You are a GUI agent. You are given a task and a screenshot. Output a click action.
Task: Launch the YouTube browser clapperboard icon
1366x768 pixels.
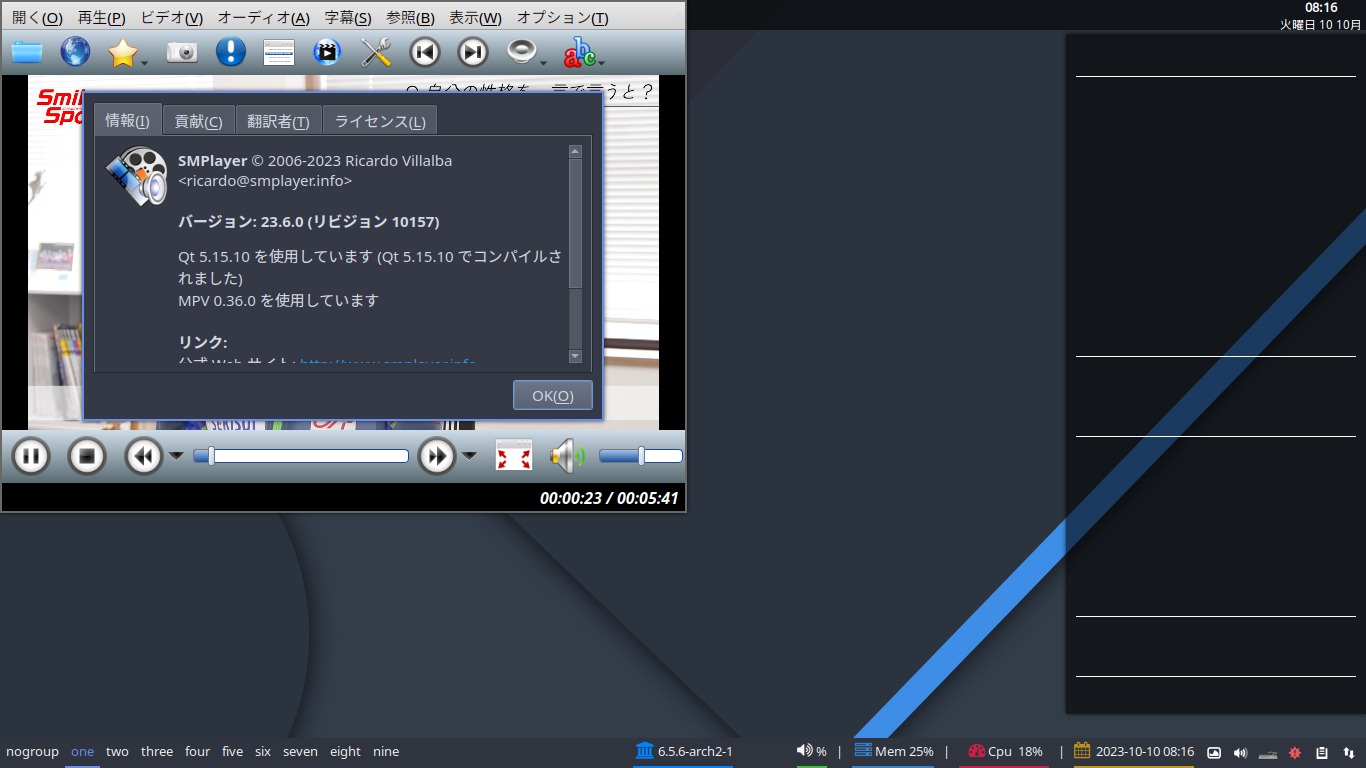[x=327, y=52]
